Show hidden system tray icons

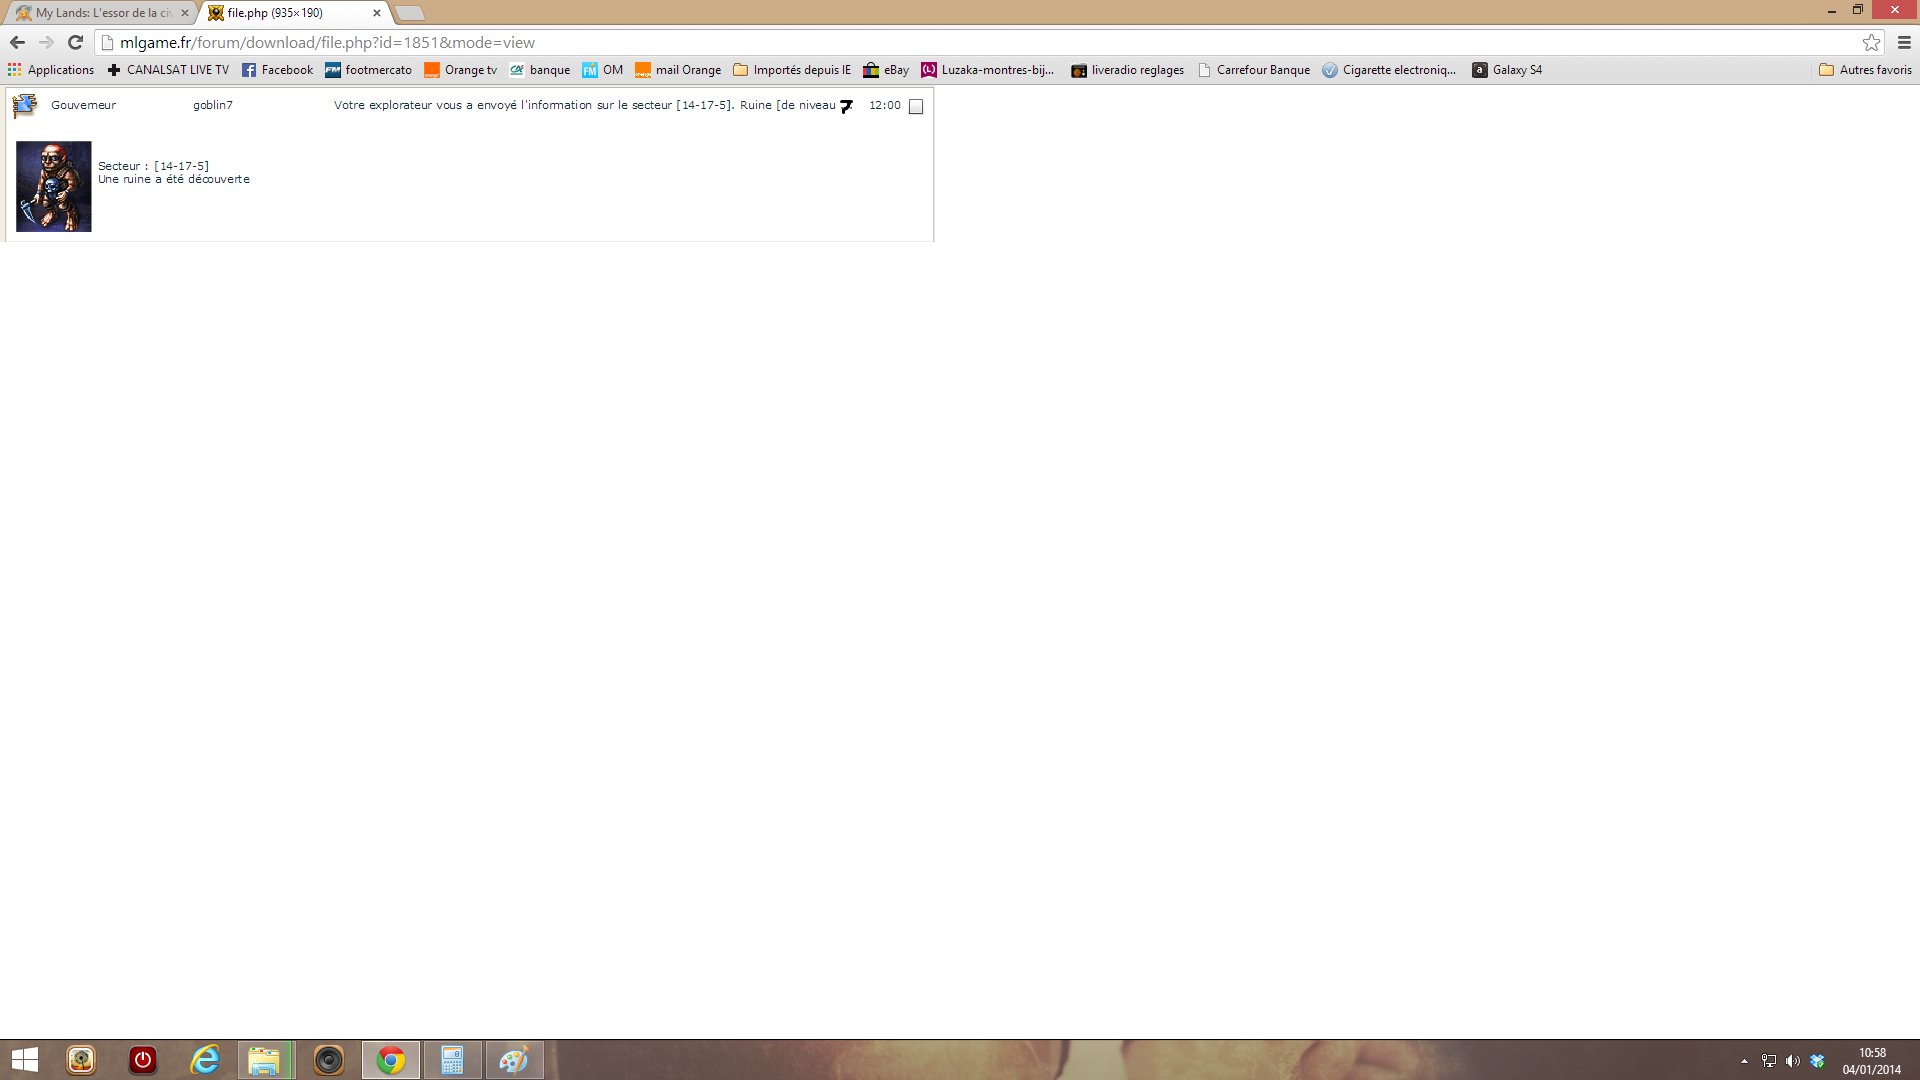(x=1744, y=1061)
